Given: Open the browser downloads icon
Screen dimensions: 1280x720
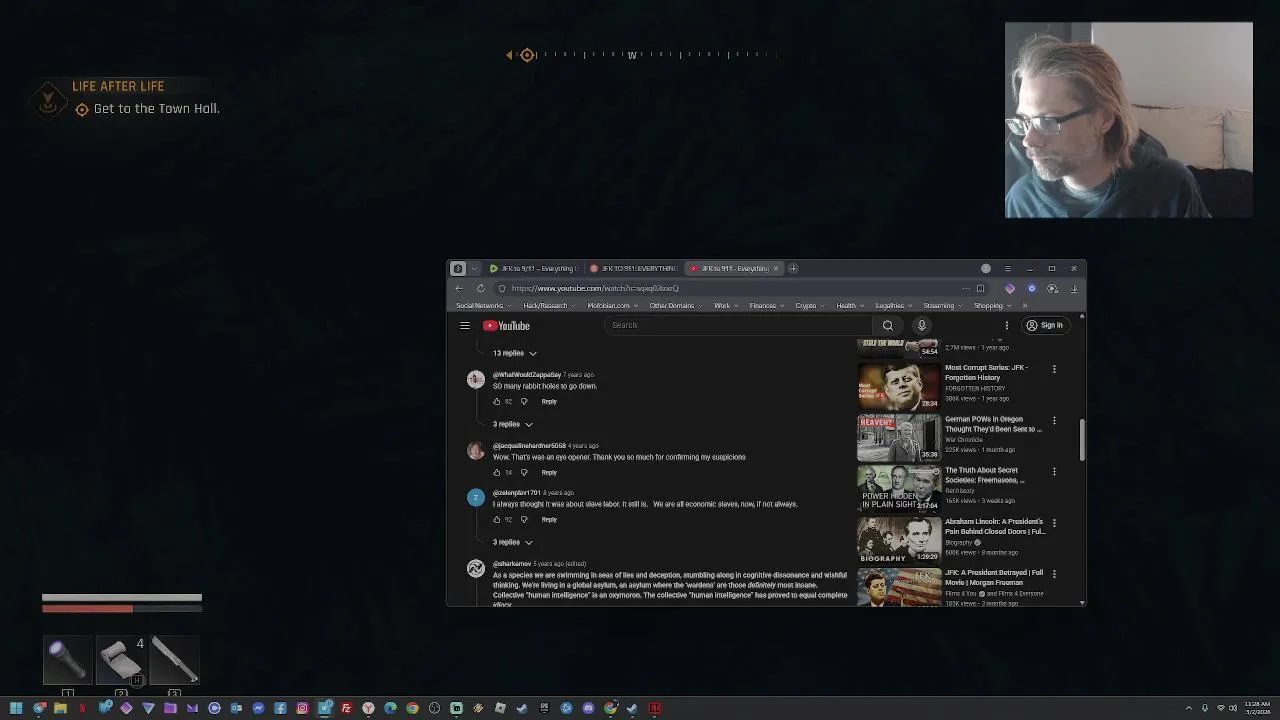Looking at the screenshot, I should 1074,288.
